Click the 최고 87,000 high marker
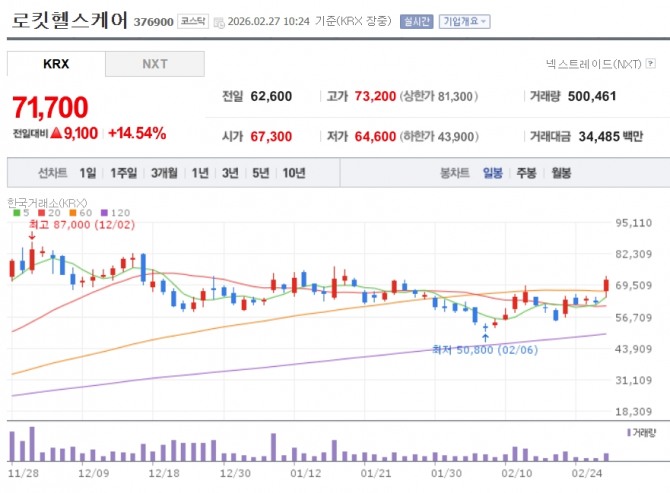670x493 pixels. [x=82, y=225]
